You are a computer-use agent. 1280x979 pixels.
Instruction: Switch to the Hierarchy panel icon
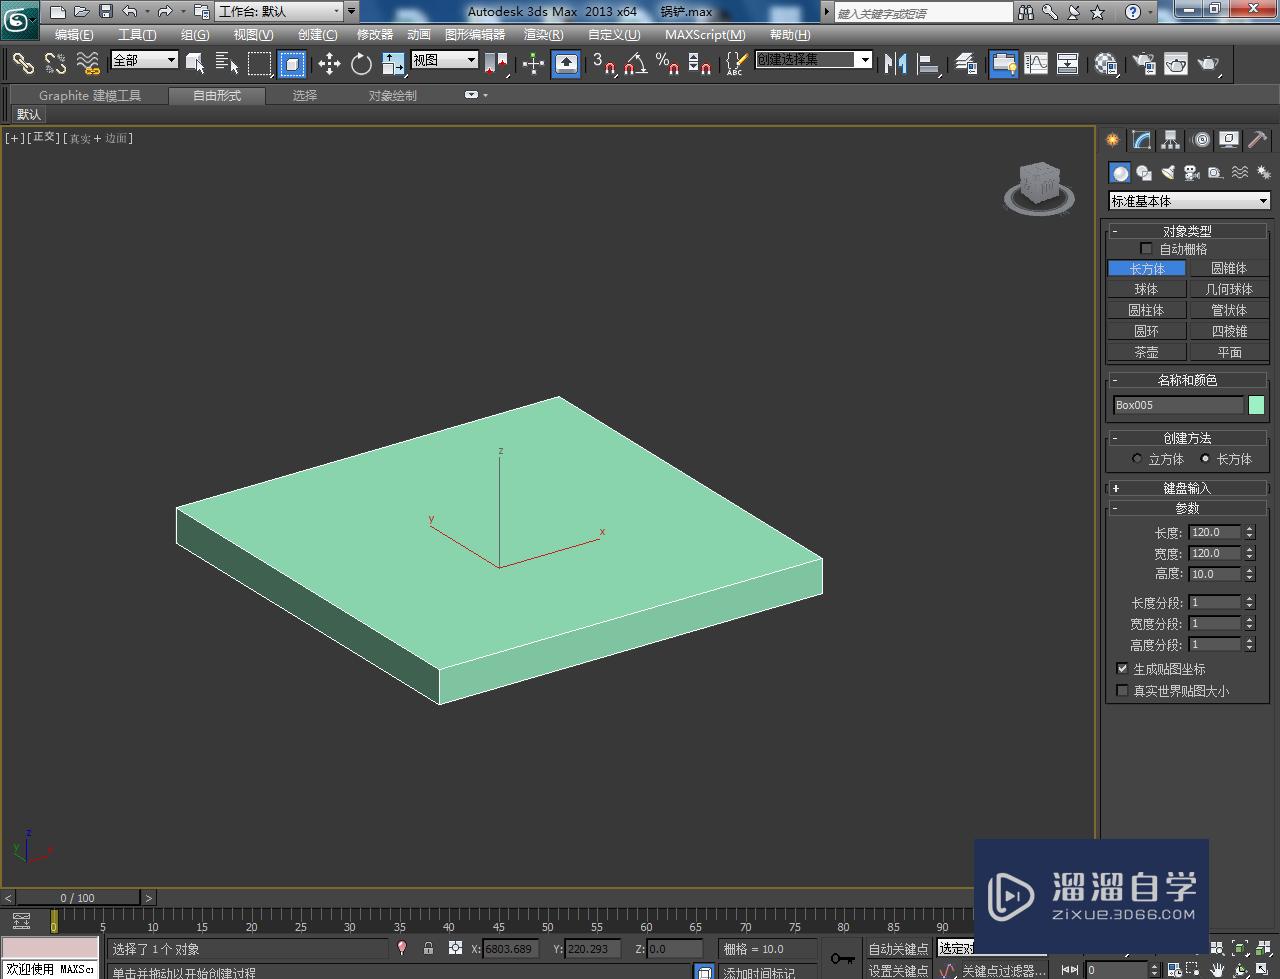pyautogui.click(x=1170, y=140)
